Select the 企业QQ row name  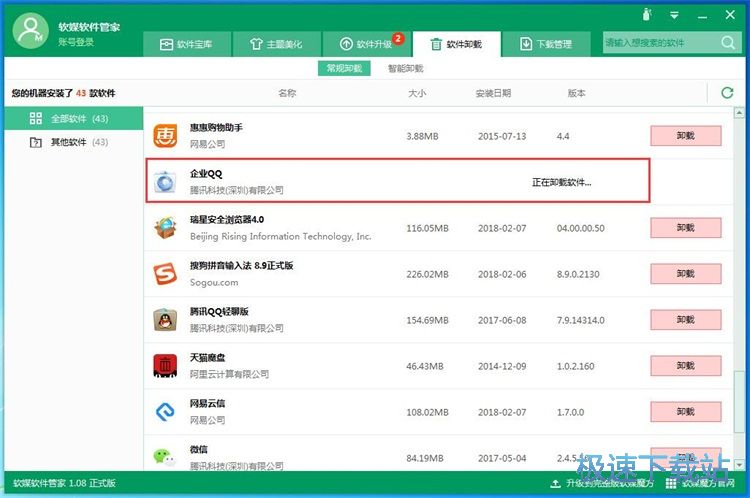[206, 174]
